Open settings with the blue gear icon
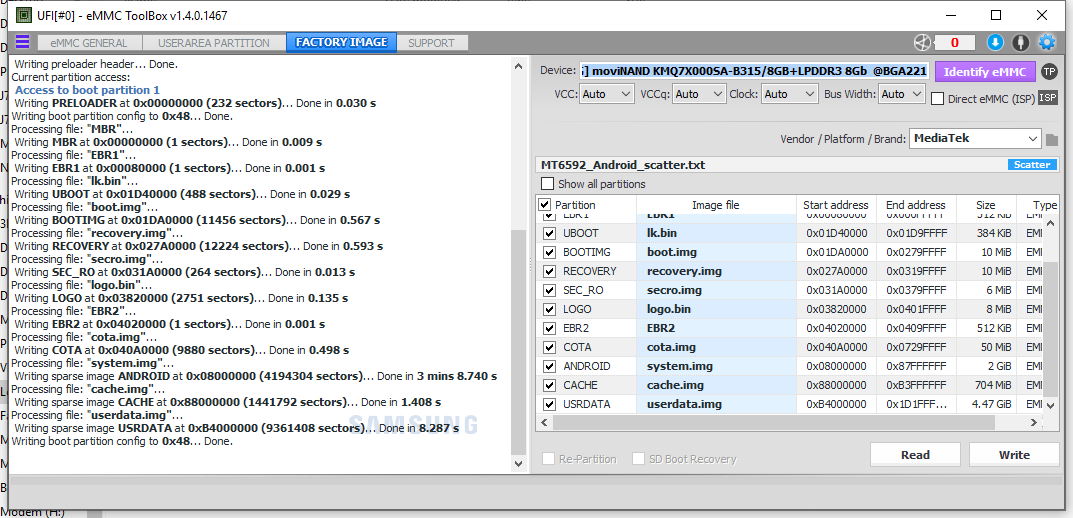 1047,42
